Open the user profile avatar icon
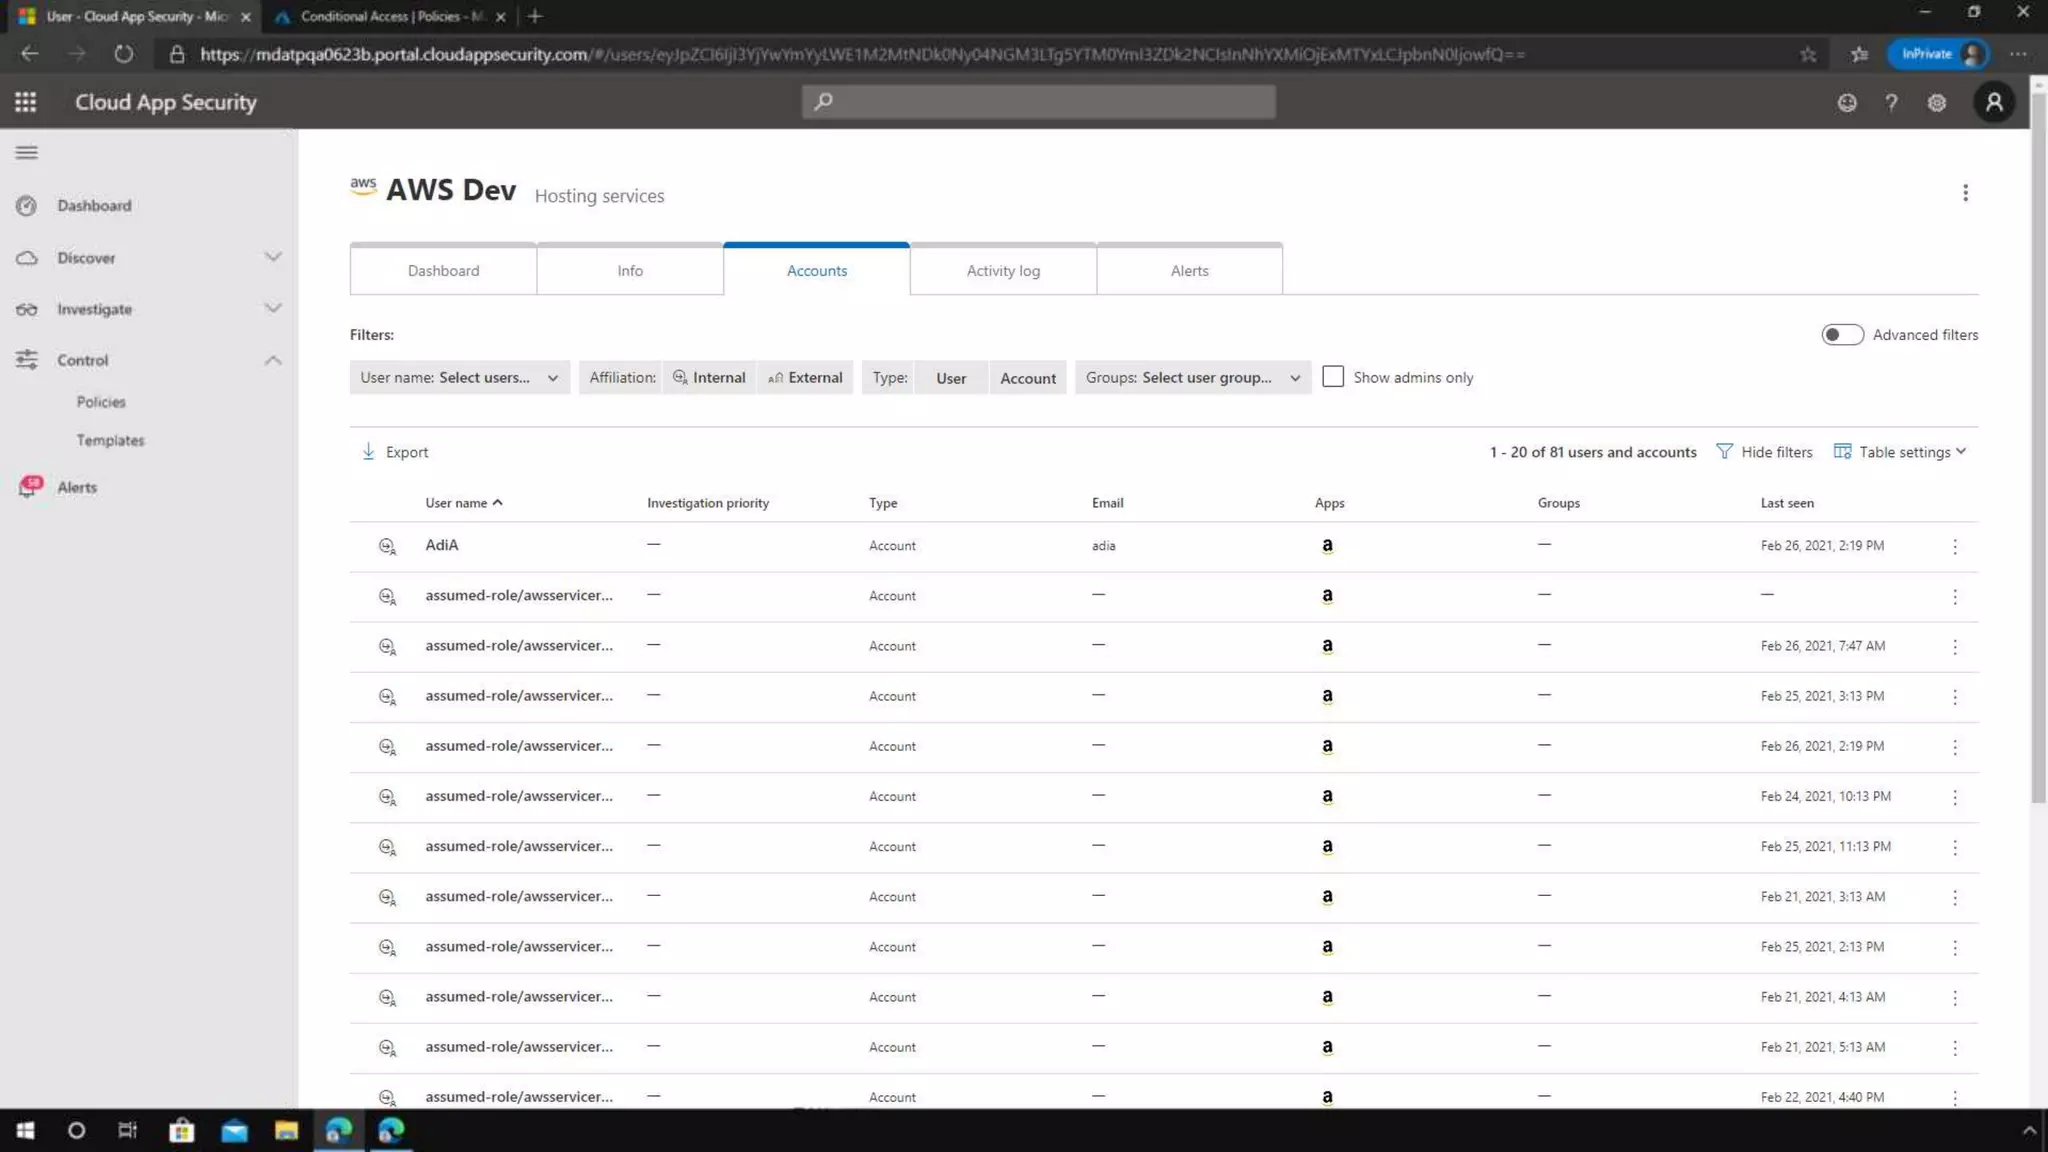The width and height of the screenshot is (2048, 1152). pyautogui.click(x=1994, y=102)
